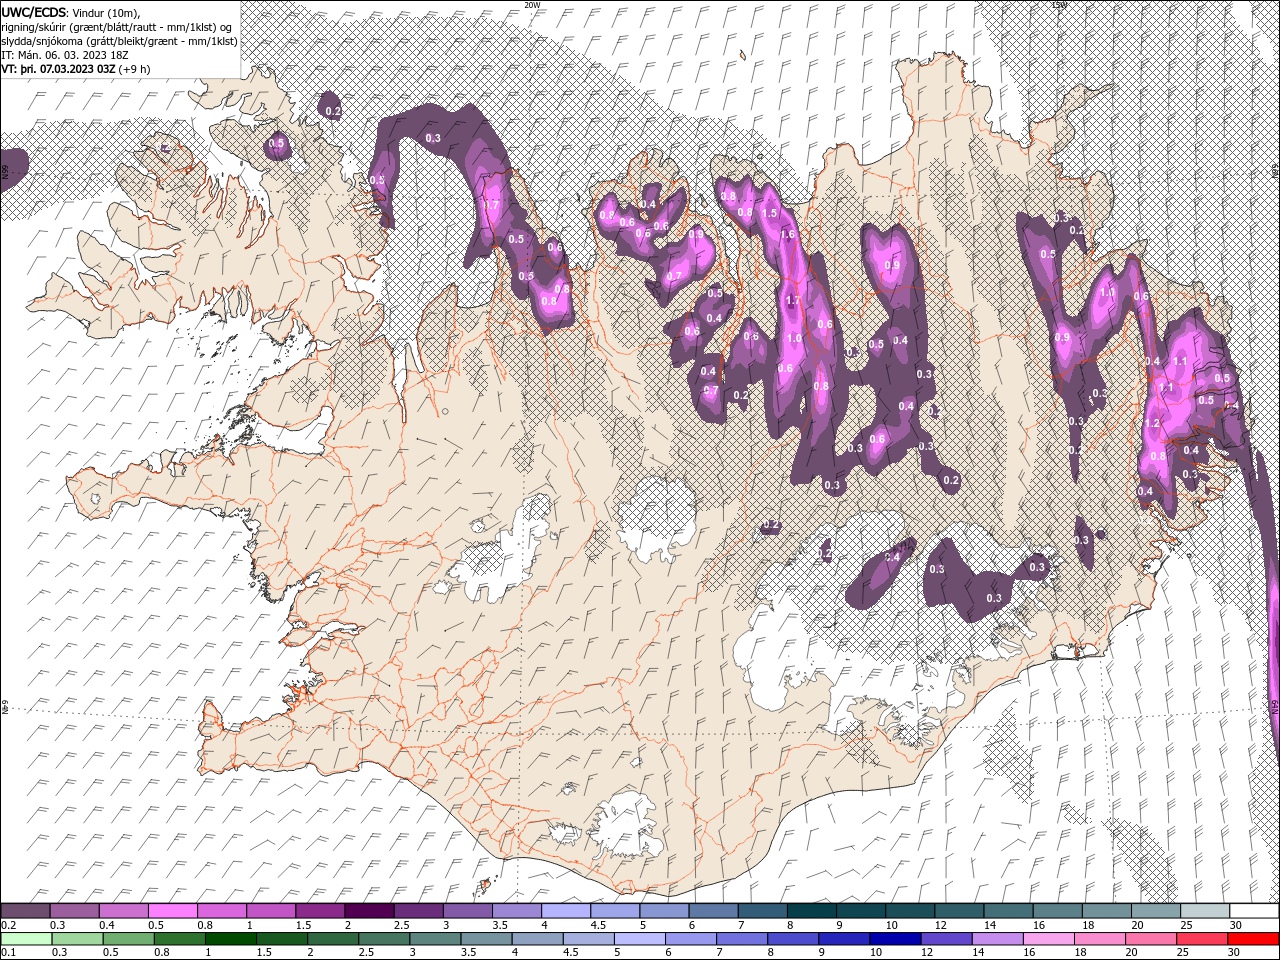Screen dimensions: 1280x960
Task: Select the "IT: Mán. 06. 03. 2023 18Z" line
Action: 67,55
